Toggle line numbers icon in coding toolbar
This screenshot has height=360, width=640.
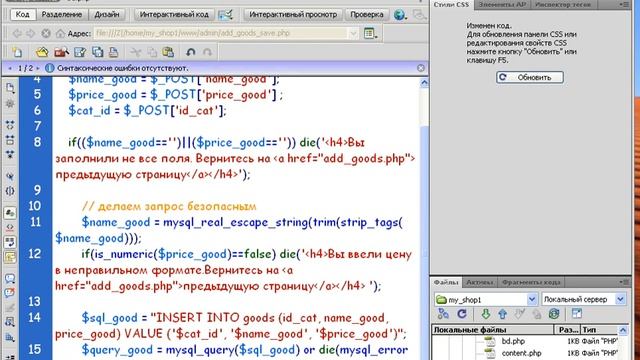[10, 213]
